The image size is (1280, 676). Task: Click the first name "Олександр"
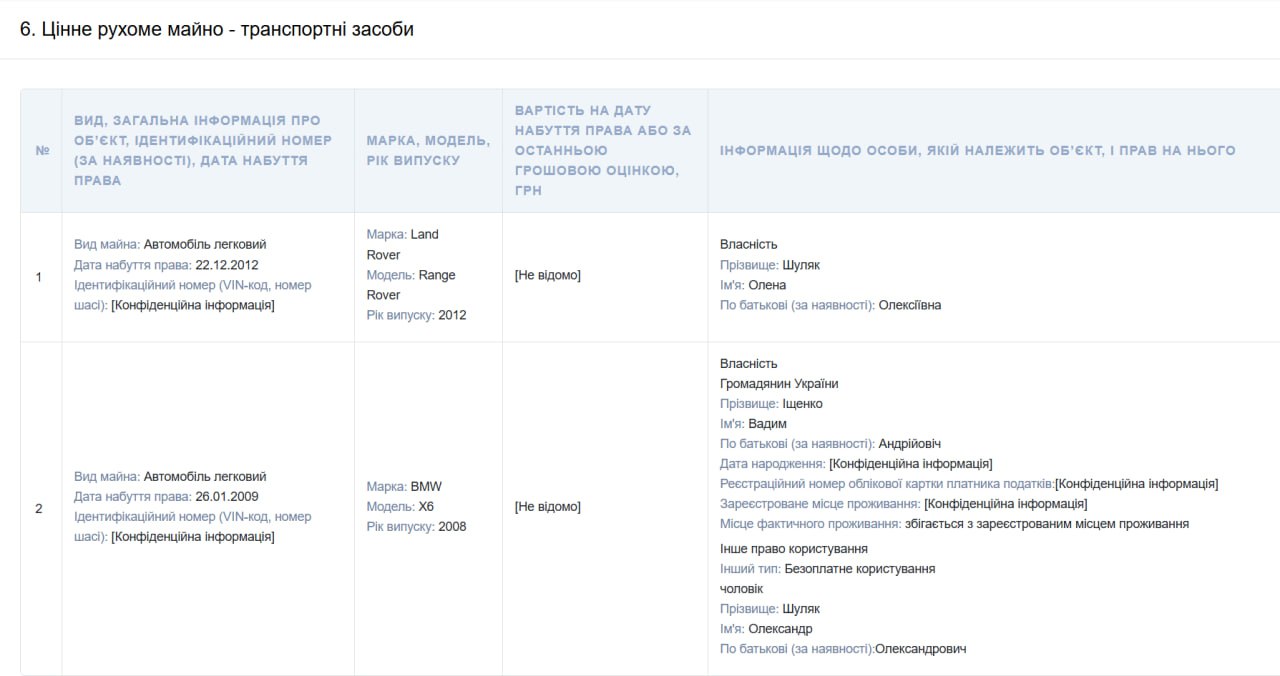pyautogui.click(x=780, y=629)
